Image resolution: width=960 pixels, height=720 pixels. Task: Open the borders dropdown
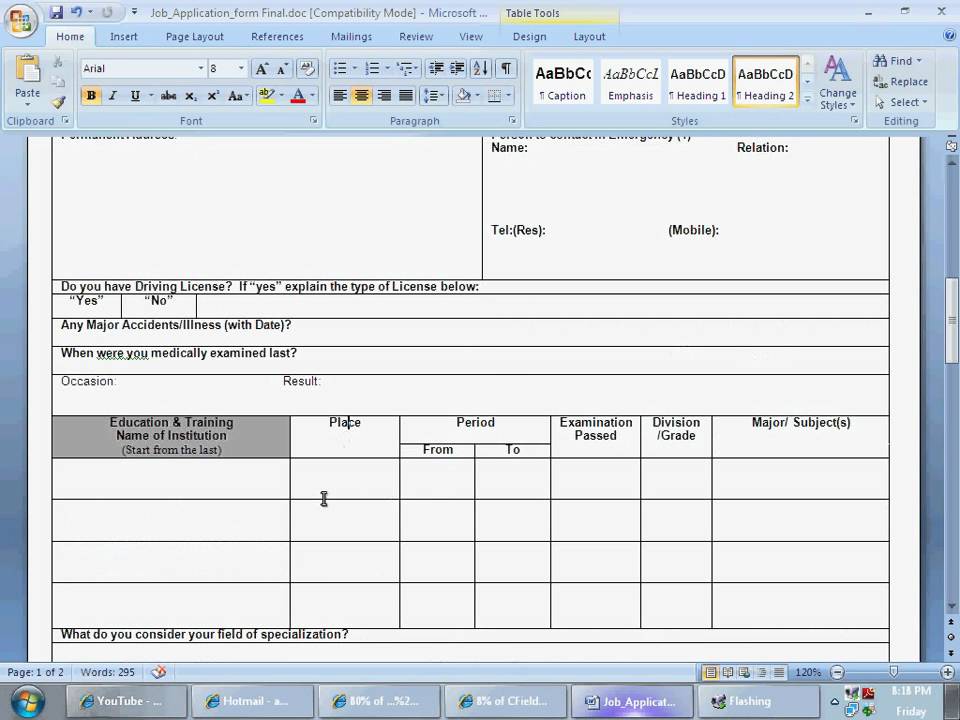(508, 96)
